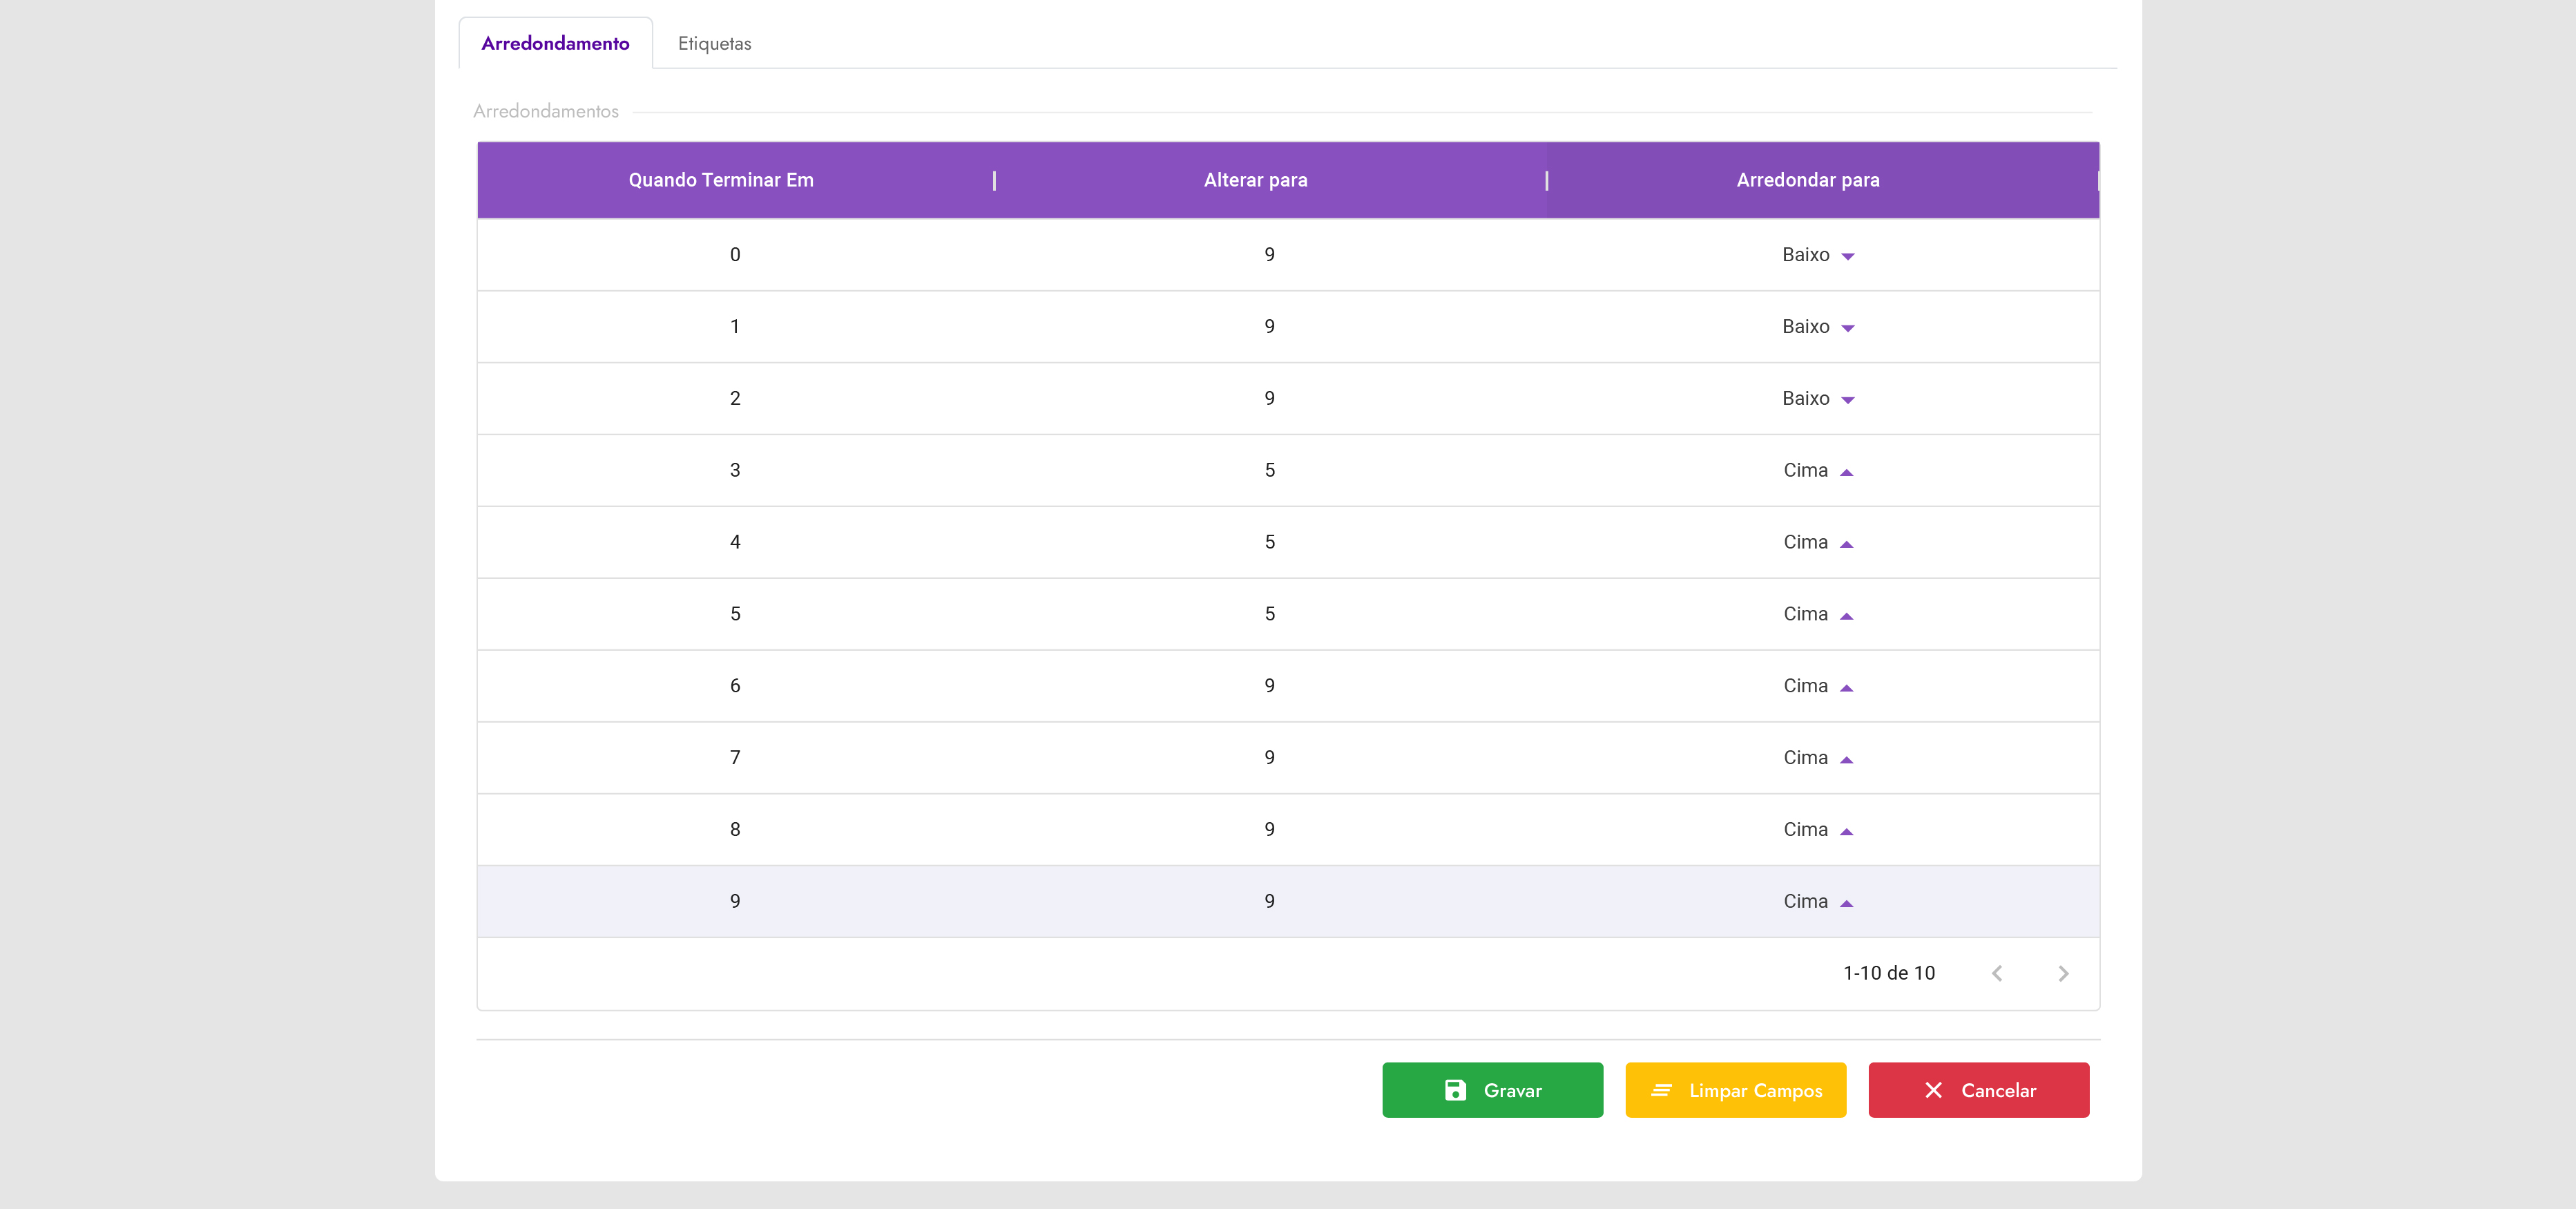Click the up arrow in row 9
The height and width of the screenshot is (1209, 2576).
1846,903
